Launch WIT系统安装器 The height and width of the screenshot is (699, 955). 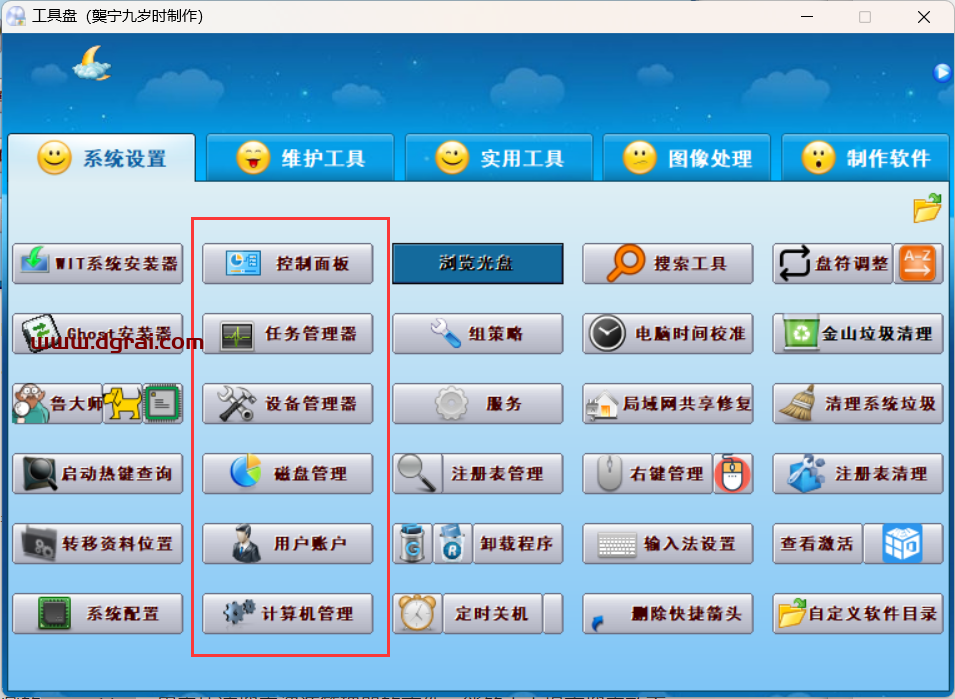(97, 264)
